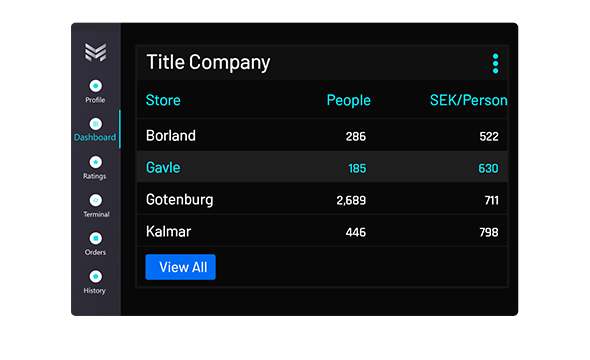The height and width of the screenshot is (360, 590).
Task: Sort by the SEK/Person column header
Action: click(468, 100)
